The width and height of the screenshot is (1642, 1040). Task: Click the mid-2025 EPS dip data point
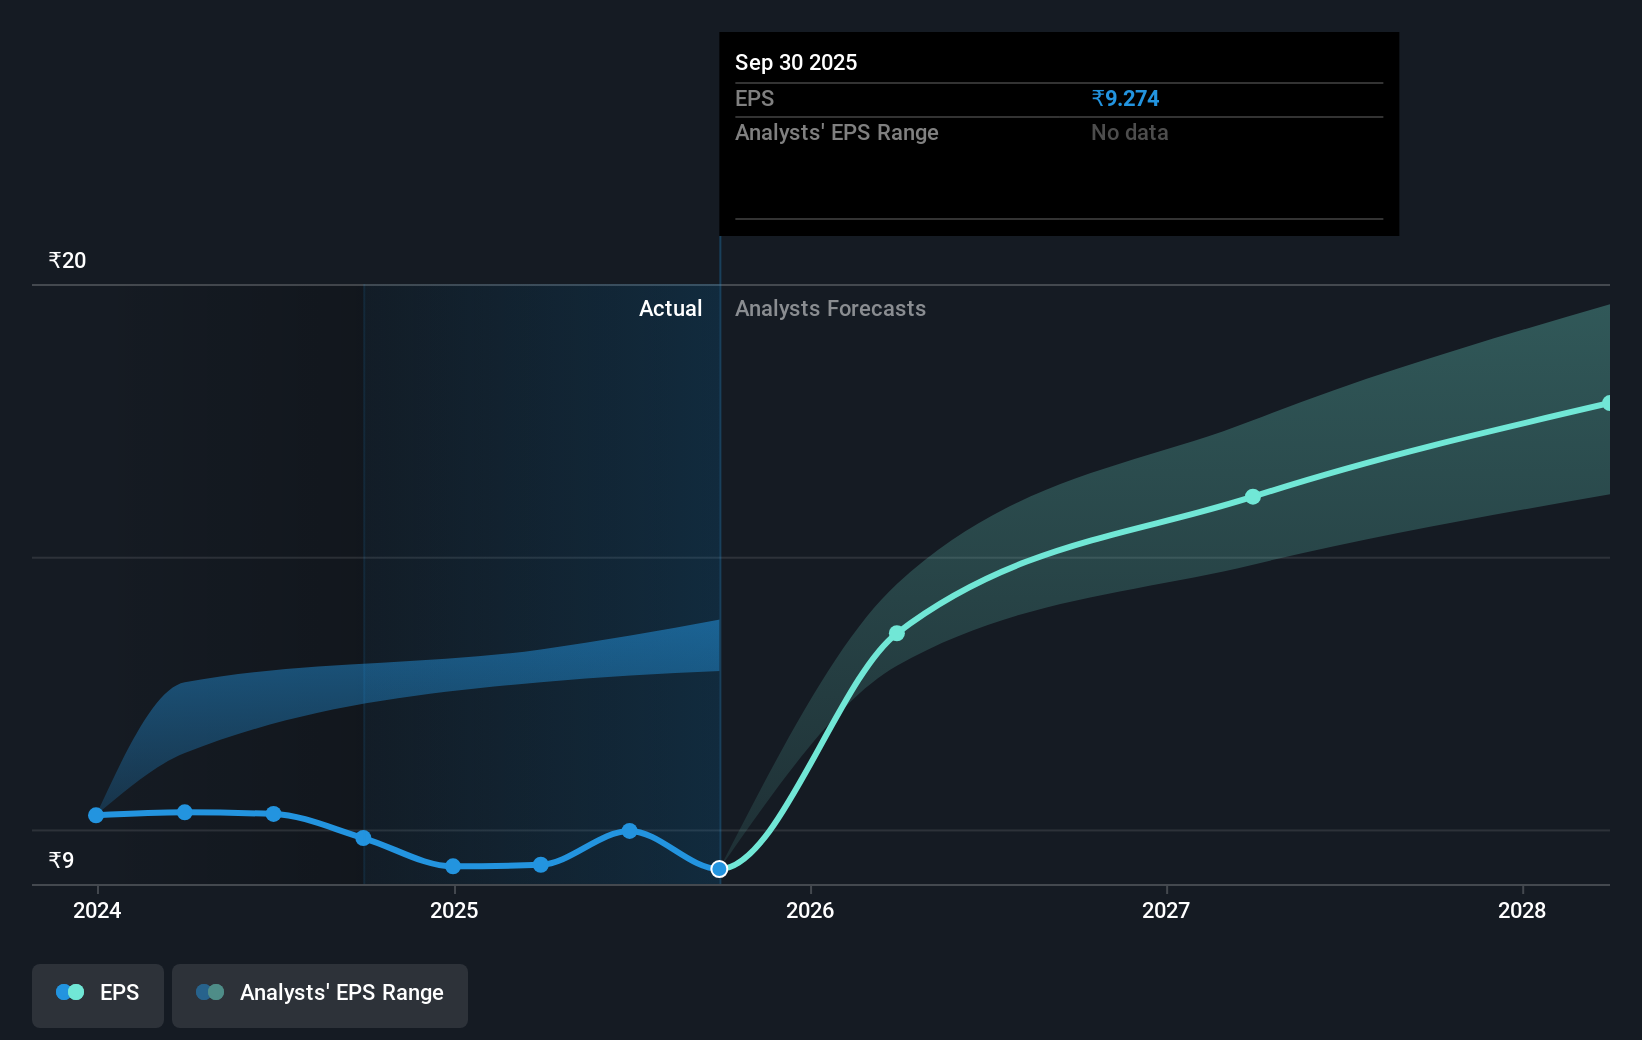pyautogui.click(x=453, y=866)
